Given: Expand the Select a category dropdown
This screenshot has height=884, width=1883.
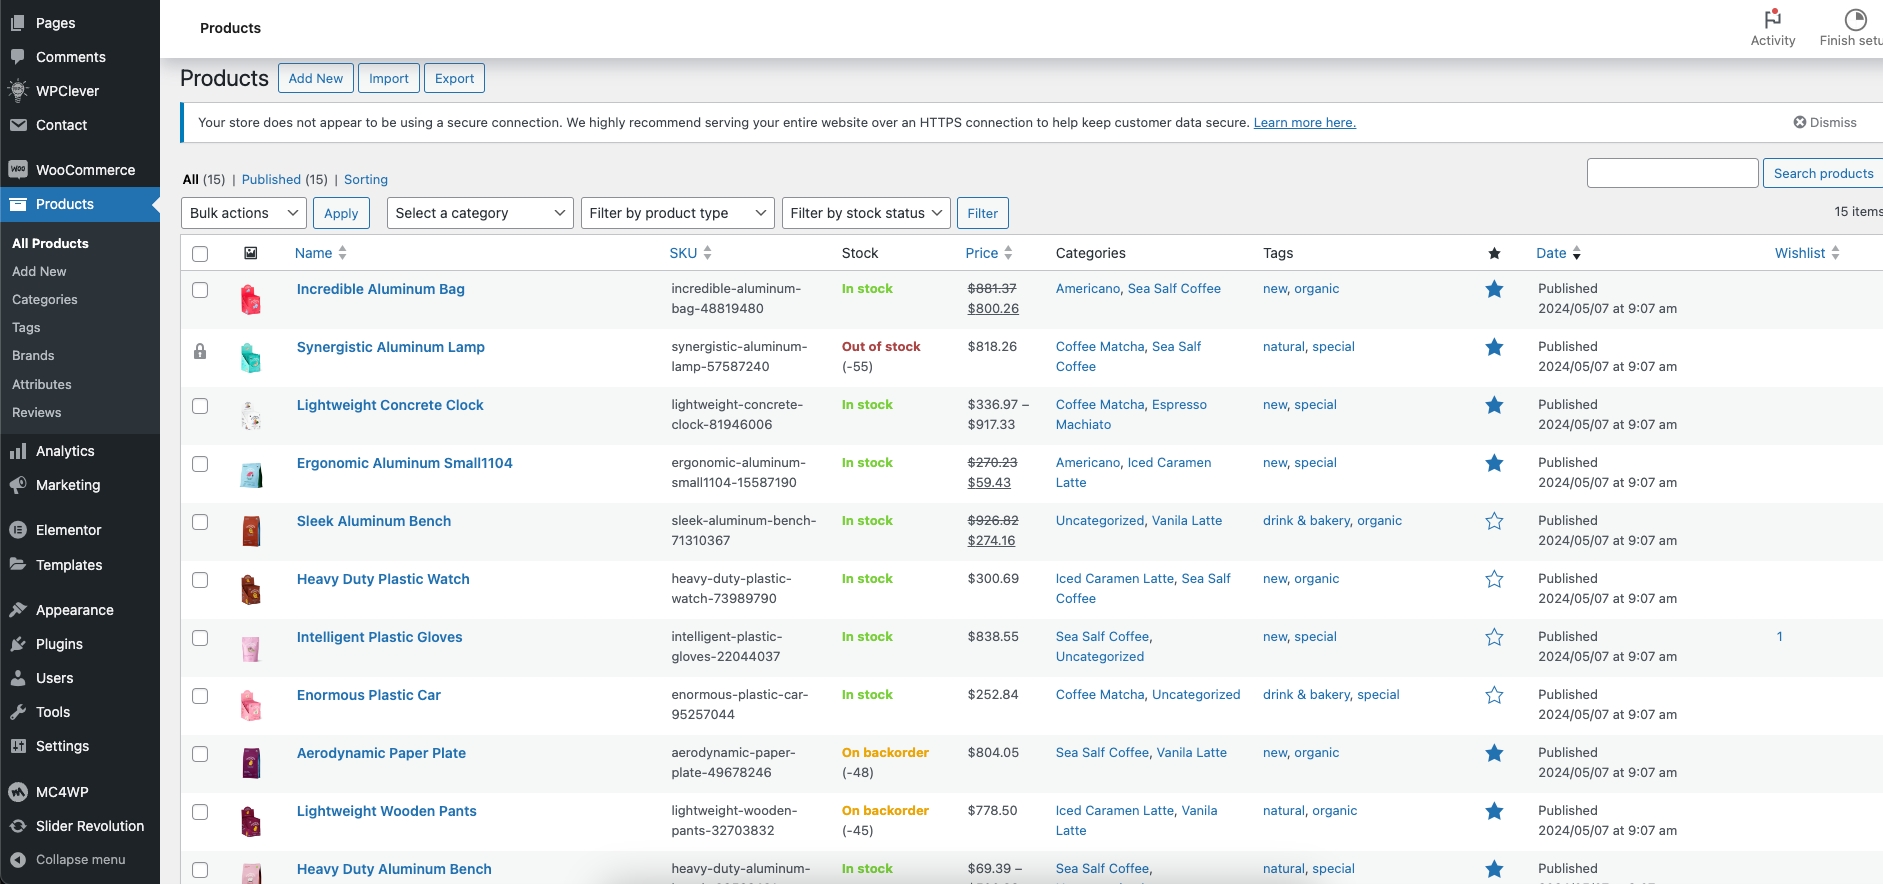Looking at the screenshot, I should [x=480, y=213].
